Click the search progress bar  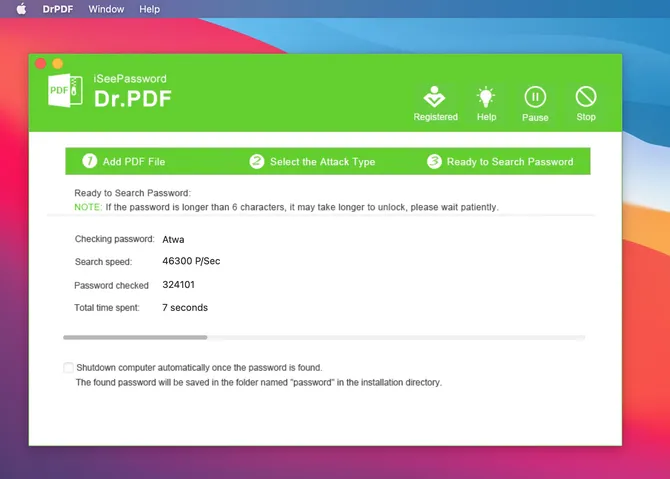click(324, 337)
